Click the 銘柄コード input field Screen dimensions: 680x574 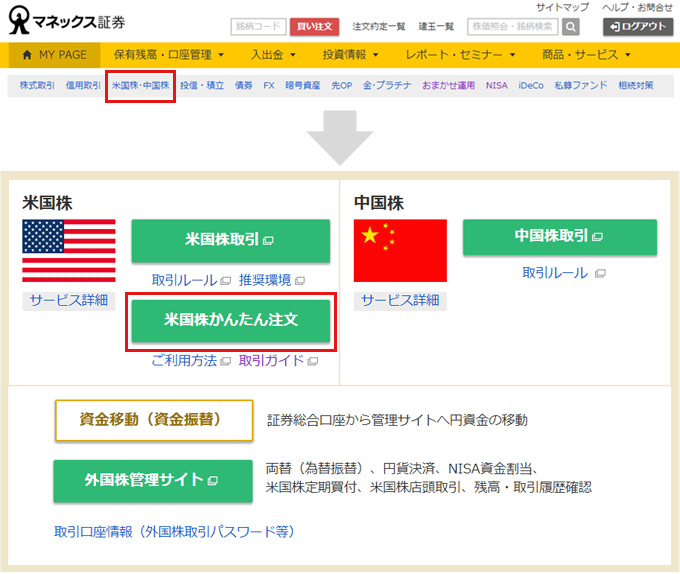258,27
